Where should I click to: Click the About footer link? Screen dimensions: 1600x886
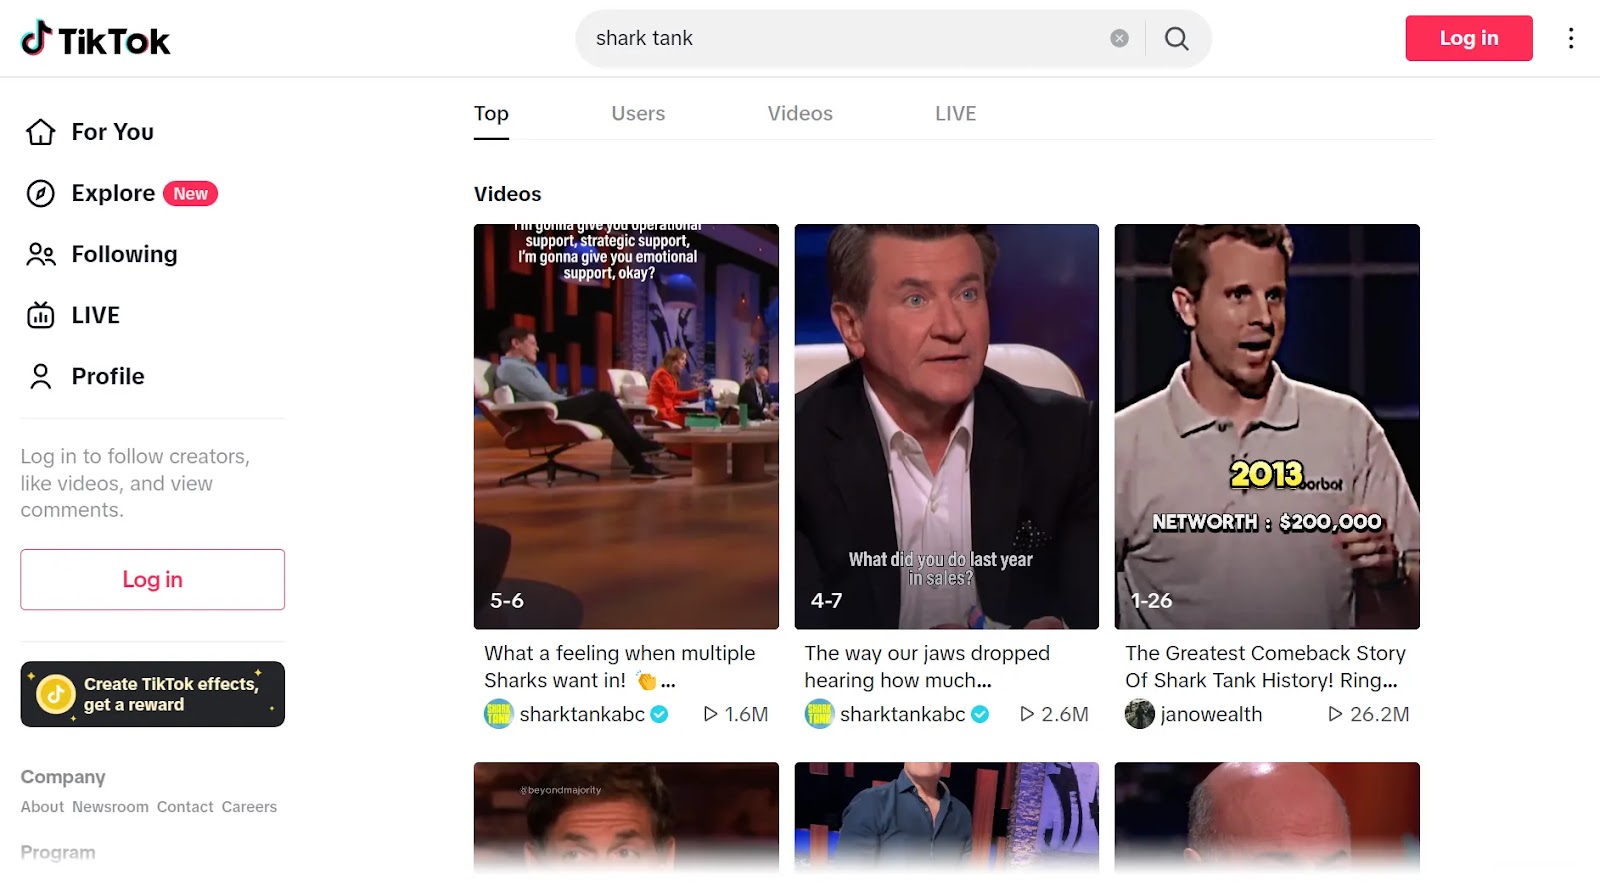42,807
